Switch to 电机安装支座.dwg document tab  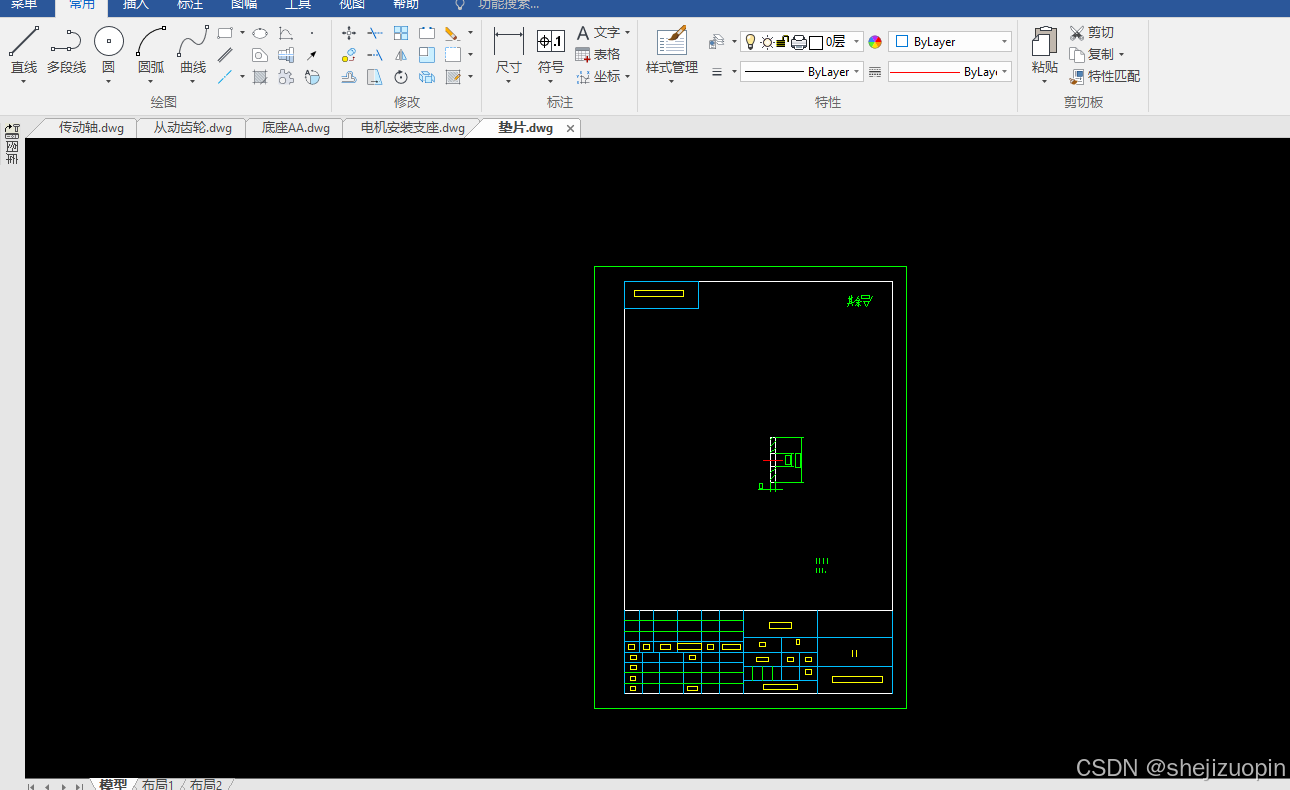412,128
